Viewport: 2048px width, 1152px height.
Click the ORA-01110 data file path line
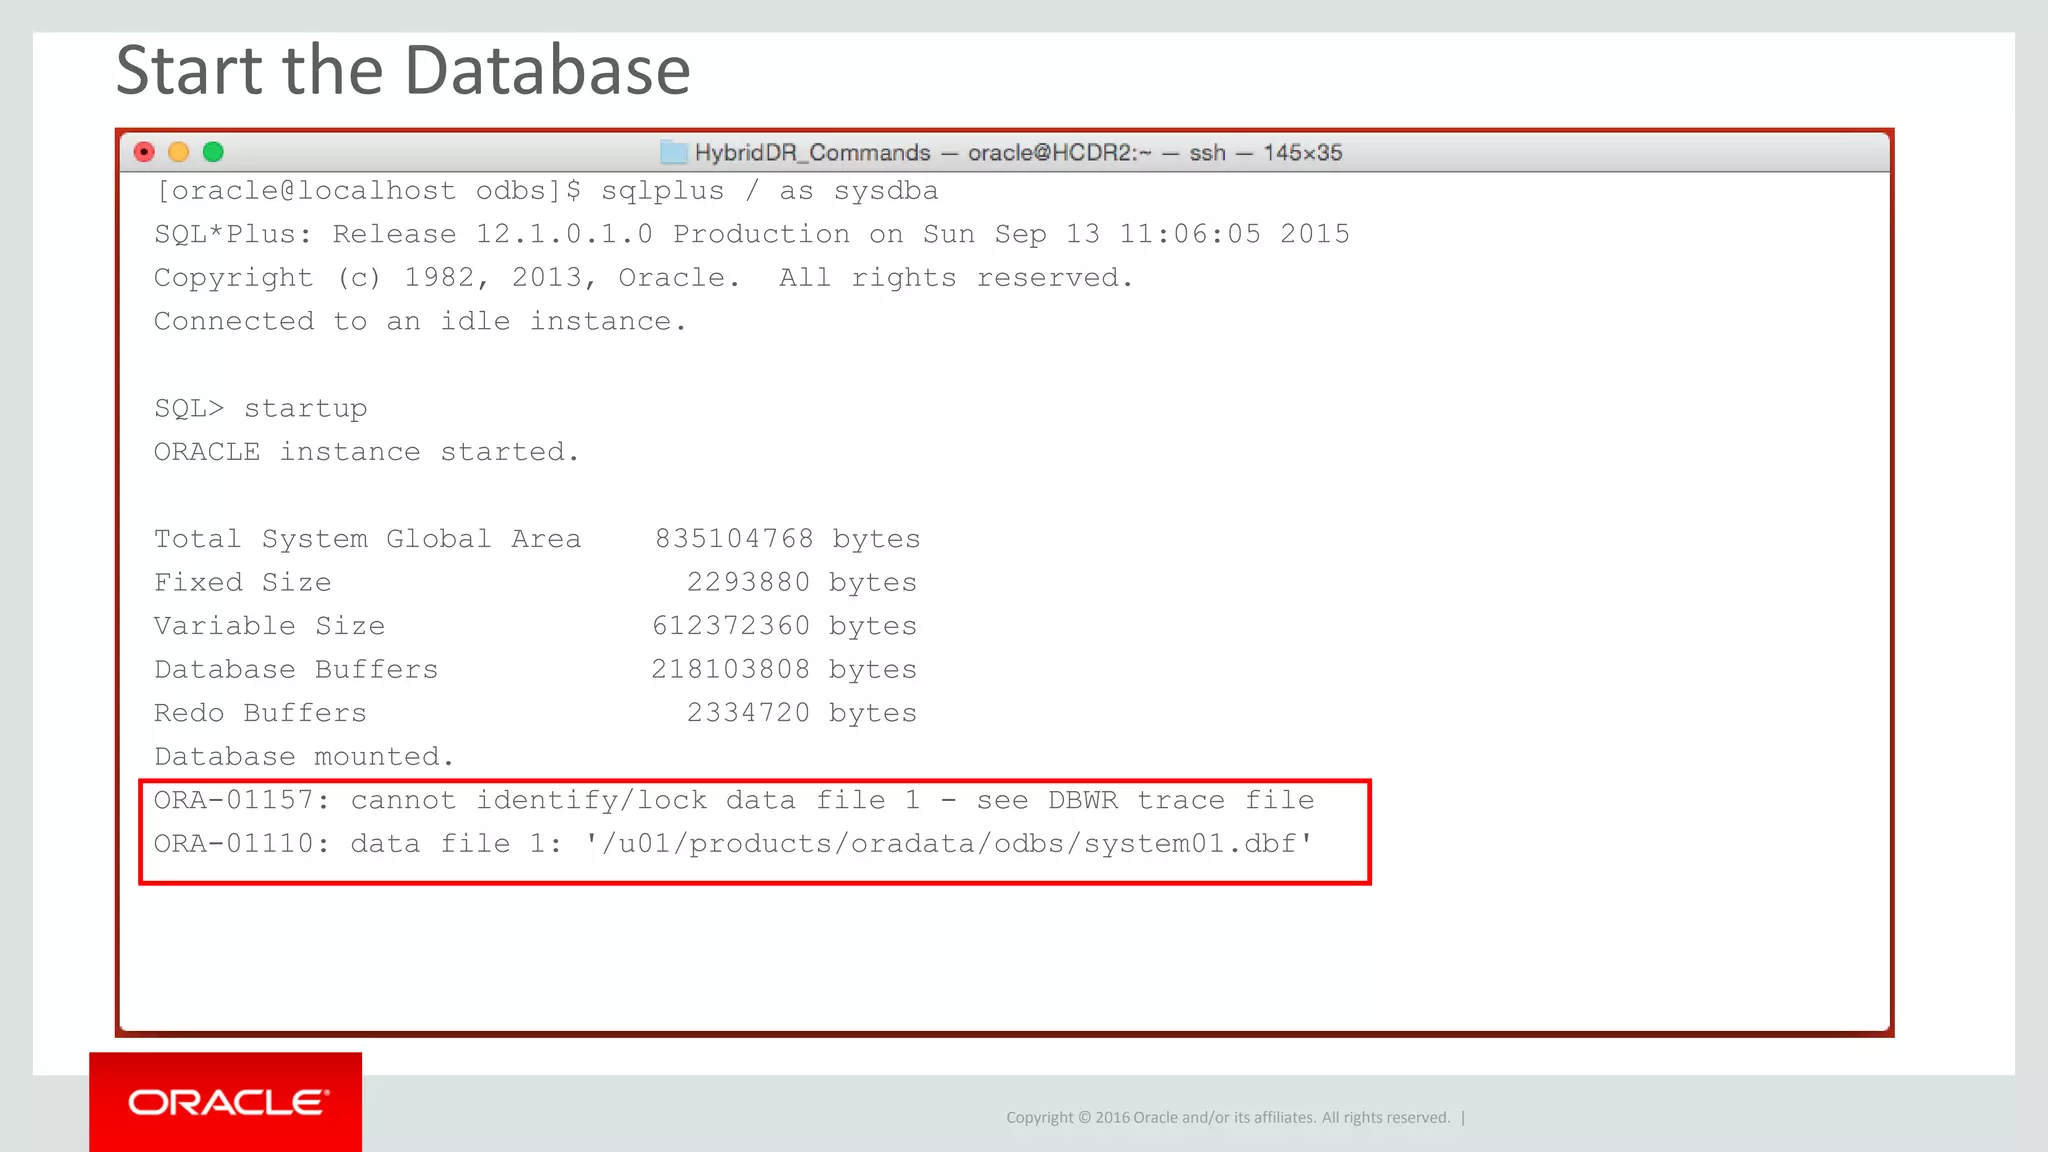coord(733,844)
